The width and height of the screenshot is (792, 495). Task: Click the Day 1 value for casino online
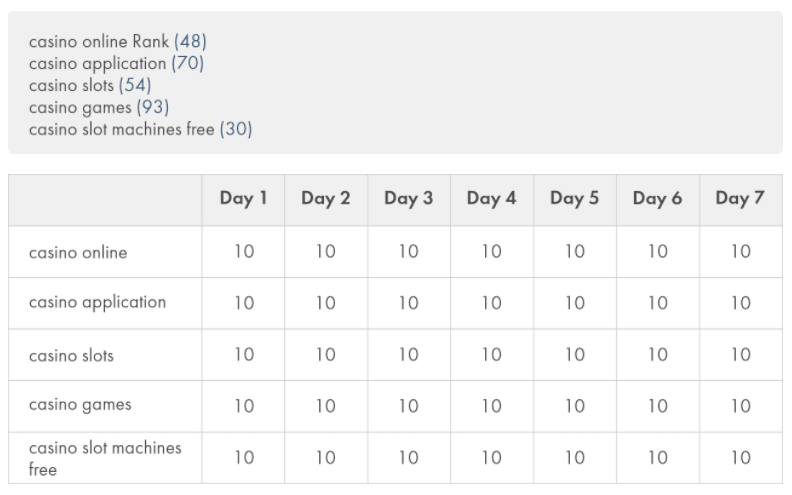pos(244,252)
